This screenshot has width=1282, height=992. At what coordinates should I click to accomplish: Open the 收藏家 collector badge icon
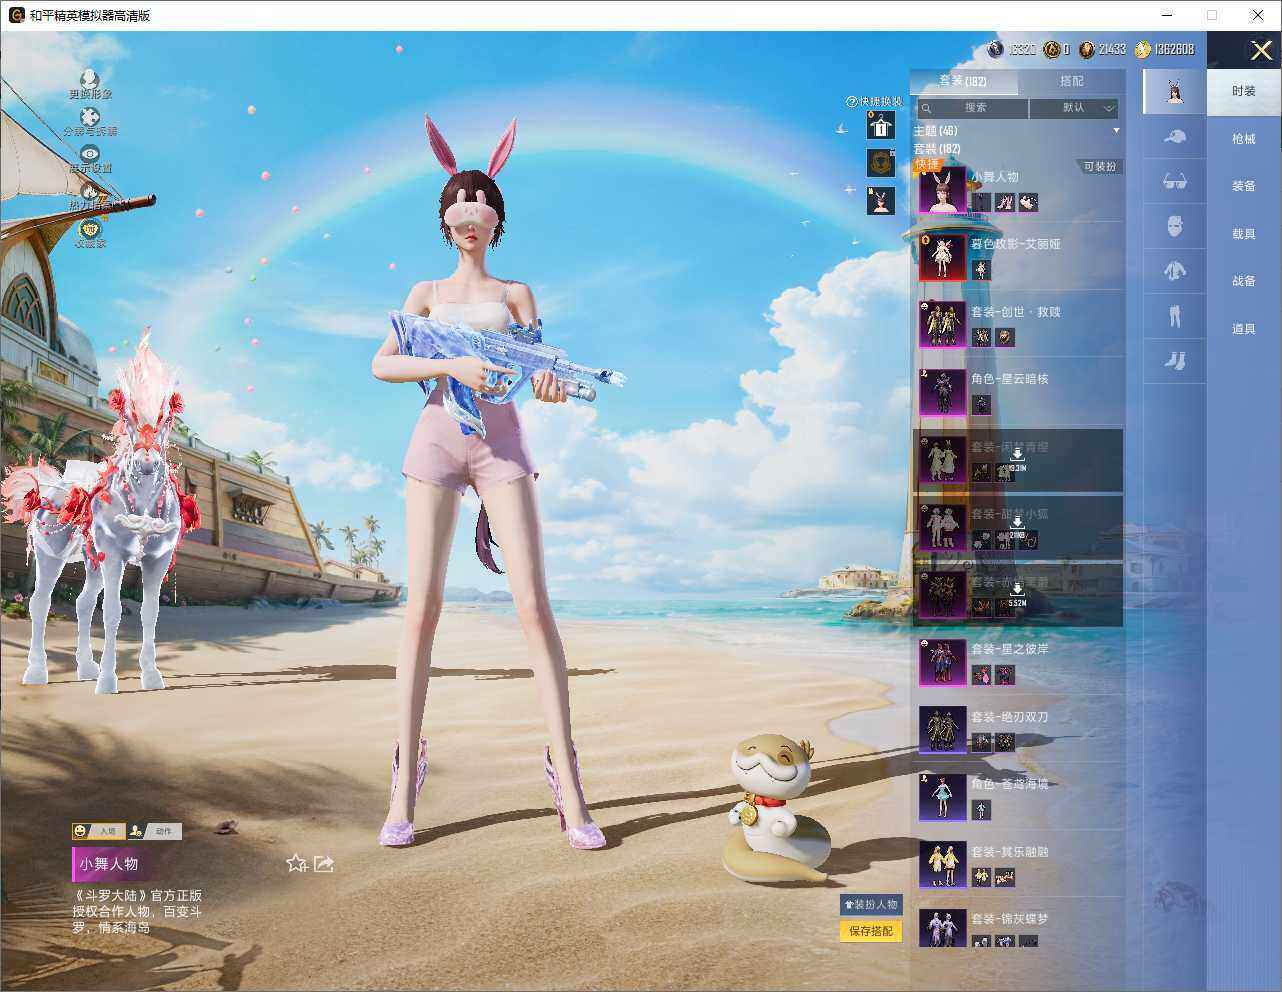click(x=90, y=229)
